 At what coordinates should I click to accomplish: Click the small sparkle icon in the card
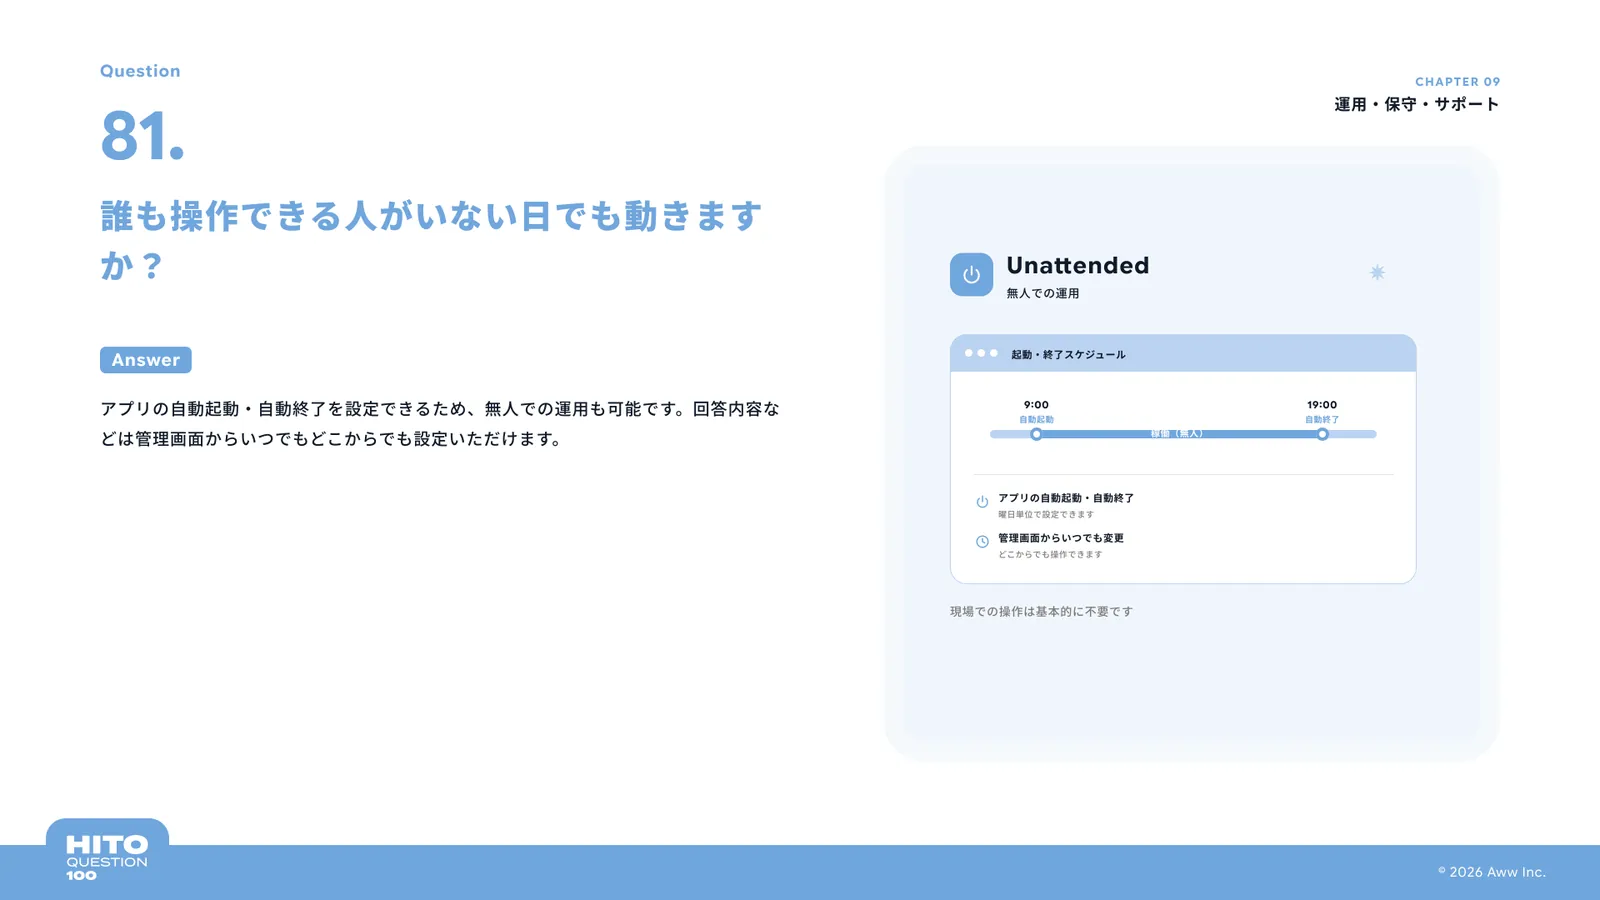tap(1377, 272)
